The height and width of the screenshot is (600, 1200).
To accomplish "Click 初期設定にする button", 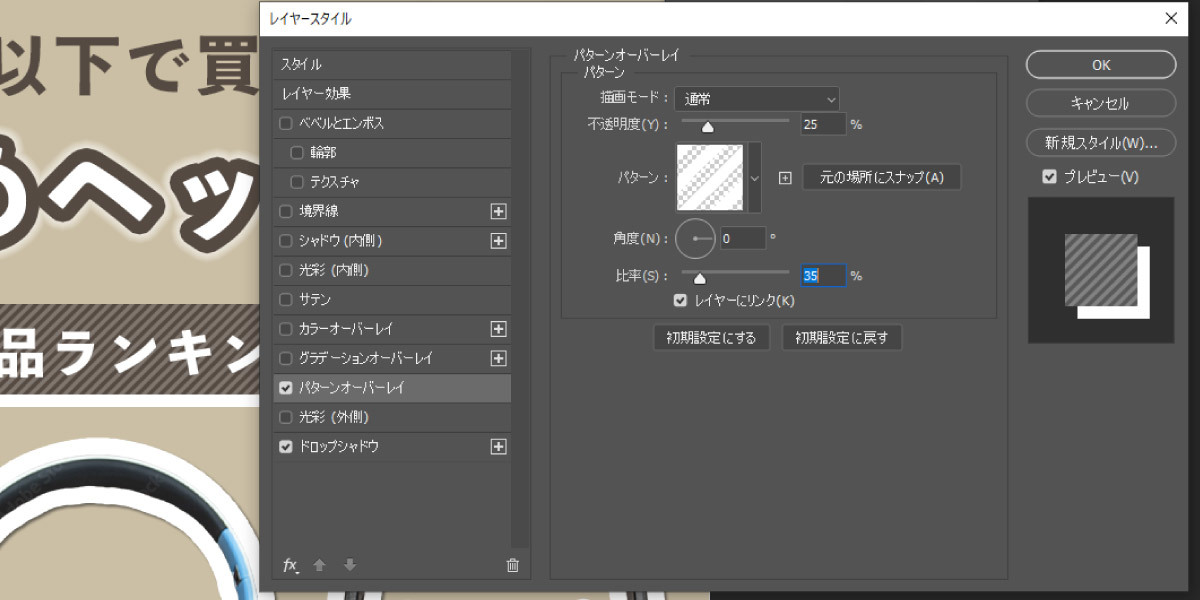I will click(711, 338).
